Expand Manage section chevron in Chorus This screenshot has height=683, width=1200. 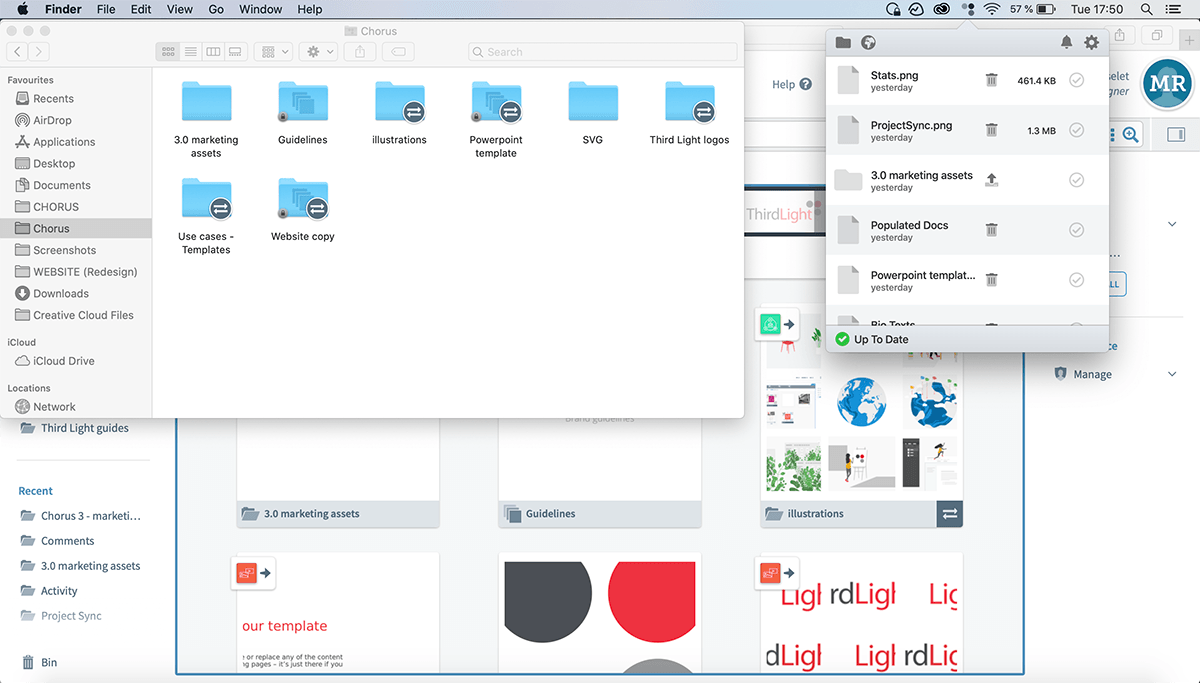pos(1173,374)
